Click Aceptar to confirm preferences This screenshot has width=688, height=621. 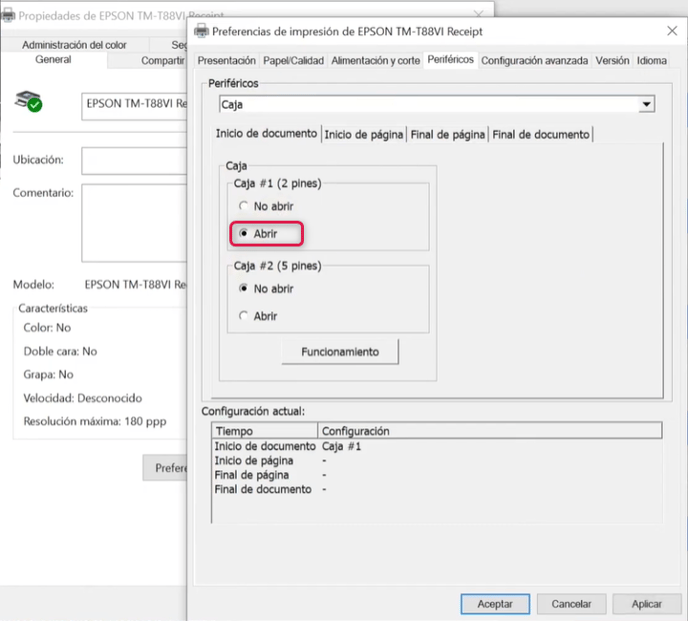click(x=495, y=604)
